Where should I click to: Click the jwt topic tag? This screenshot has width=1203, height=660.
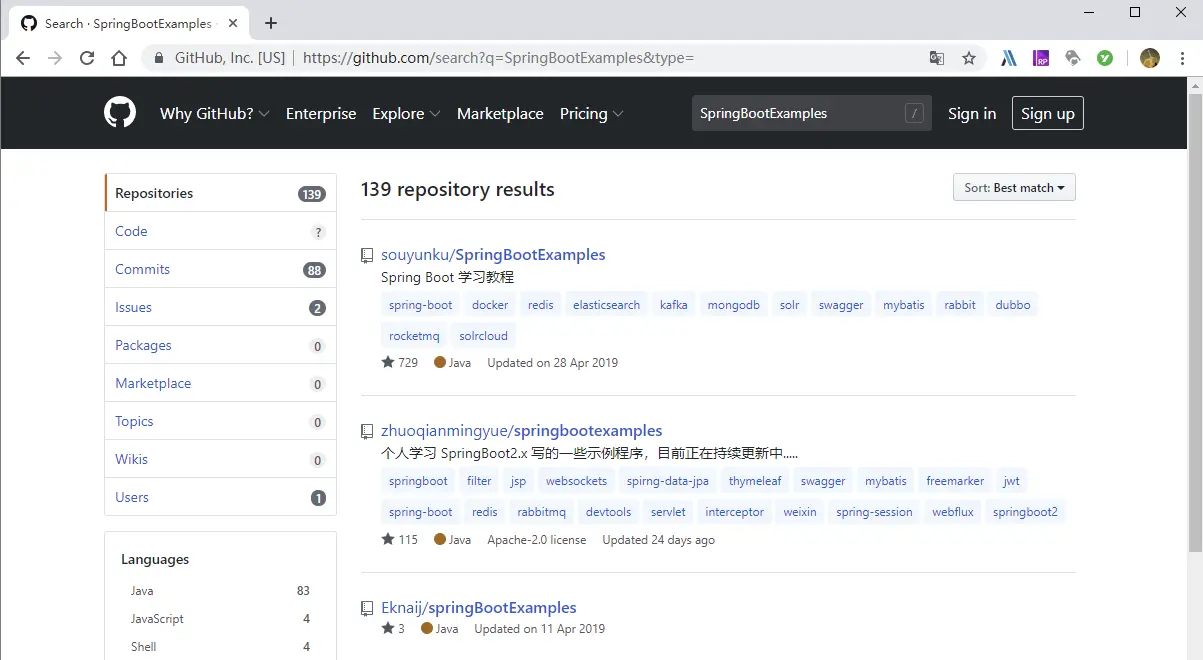(x=1012, y=481)
